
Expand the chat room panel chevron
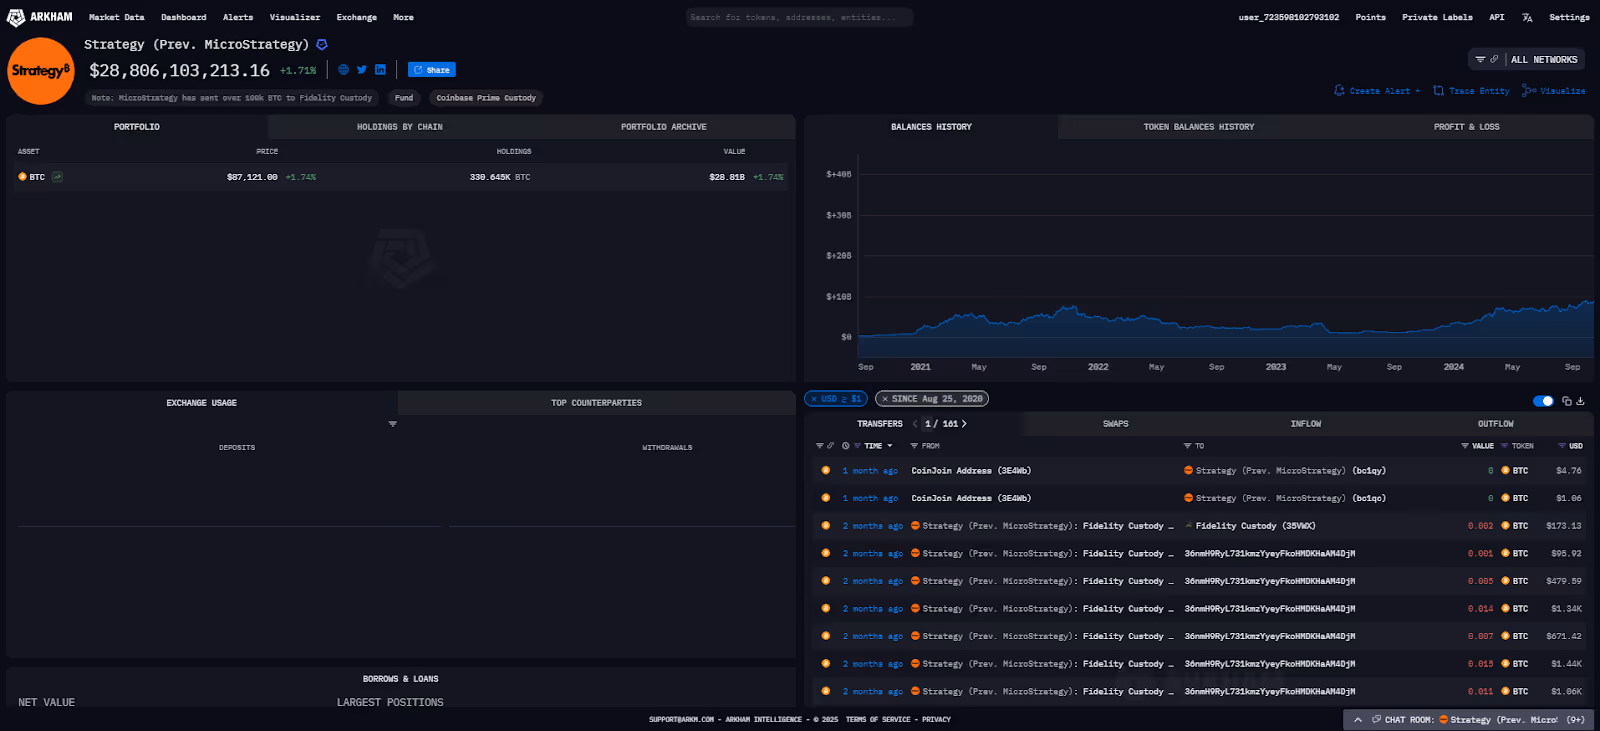[1358, 720]
